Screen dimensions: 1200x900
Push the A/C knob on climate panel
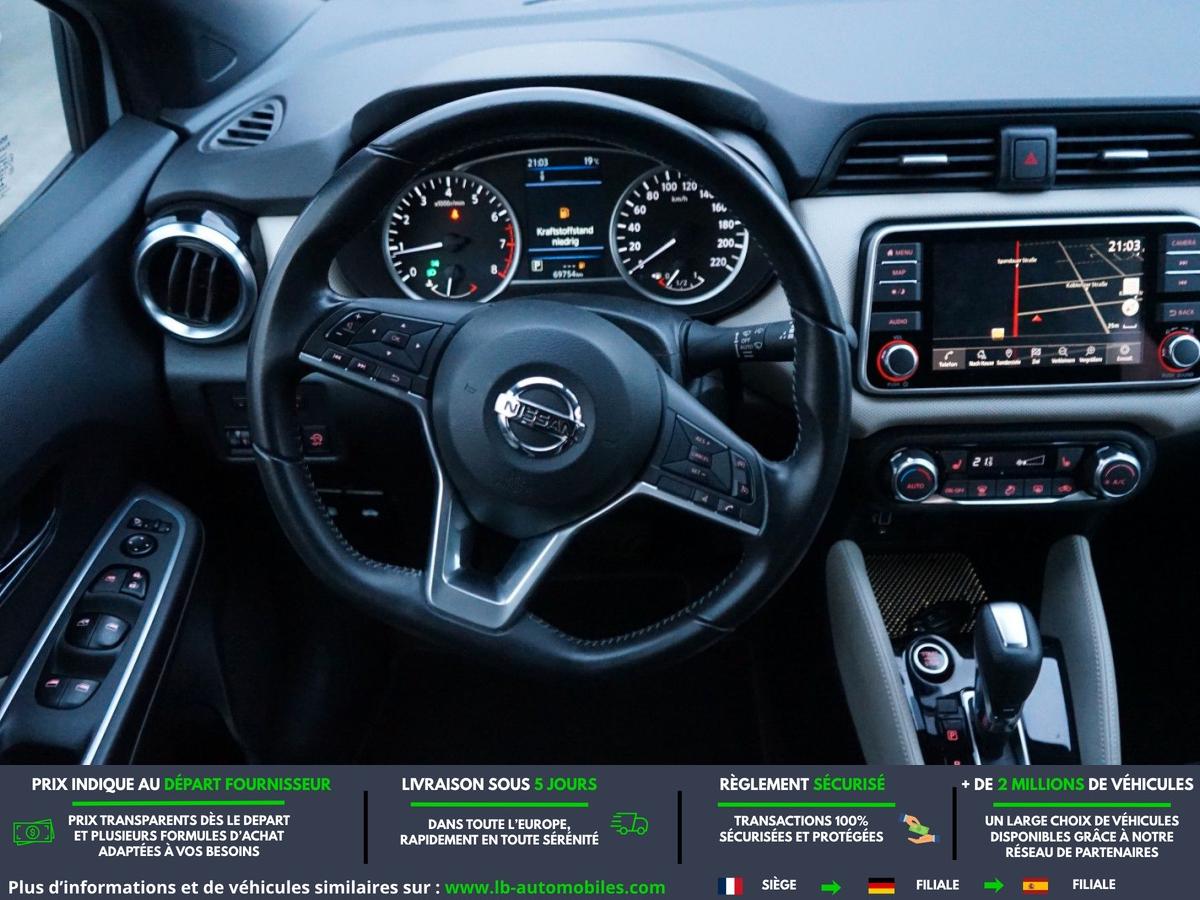tap(1116, 470)
